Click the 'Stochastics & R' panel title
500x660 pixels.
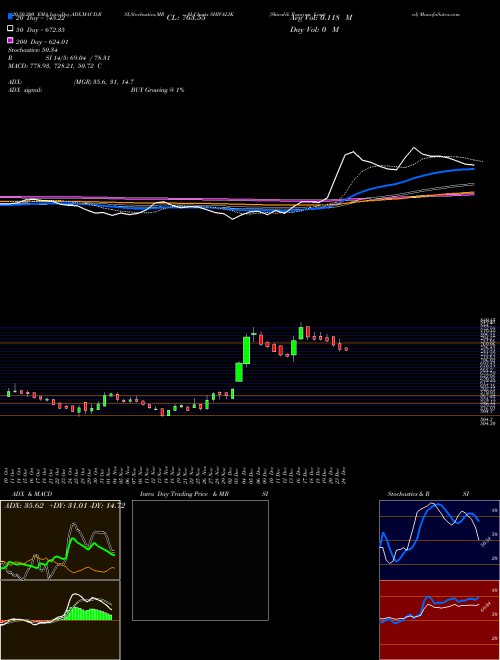coord(409,494)
